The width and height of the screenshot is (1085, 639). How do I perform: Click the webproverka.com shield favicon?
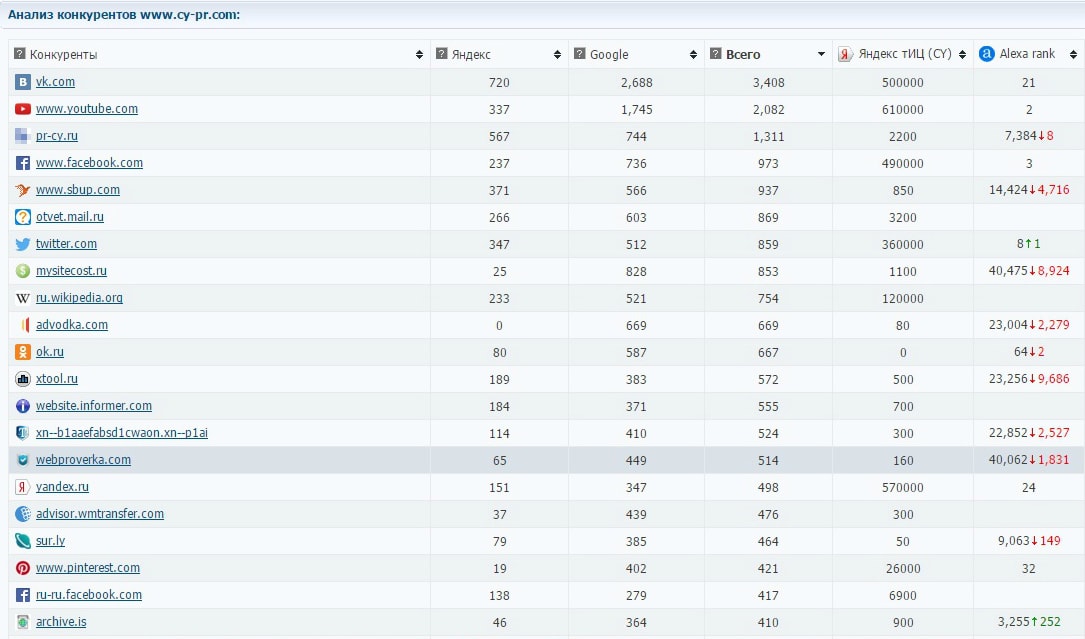[23, 460]
